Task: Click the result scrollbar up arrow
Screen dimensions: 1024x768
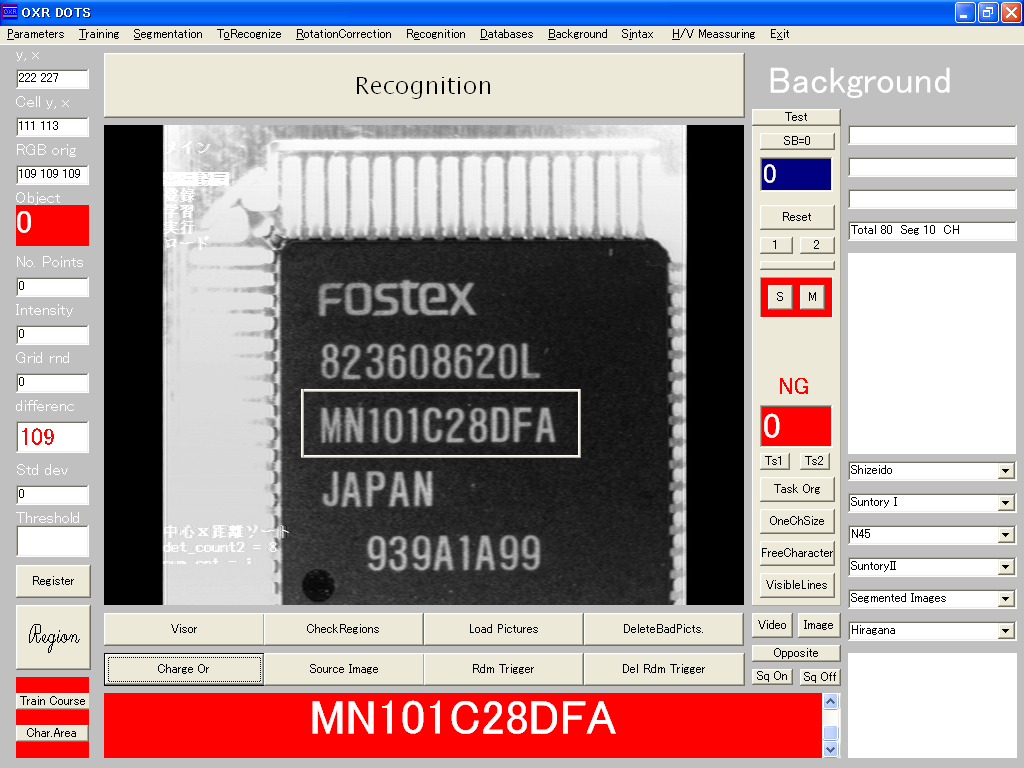Action: pos(830,701)
